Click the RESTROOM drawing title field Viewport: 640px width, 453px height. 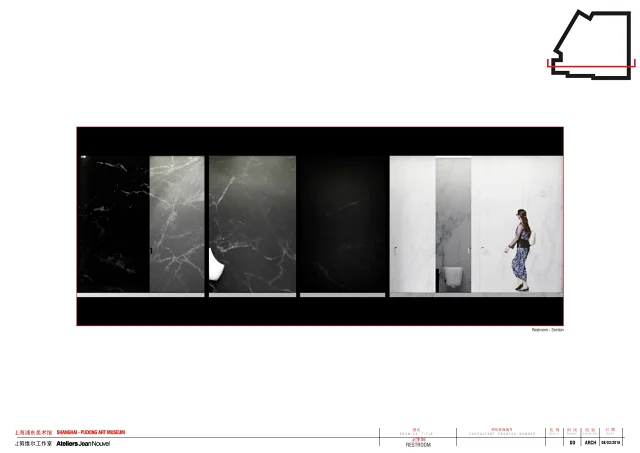tap(416, 443)
